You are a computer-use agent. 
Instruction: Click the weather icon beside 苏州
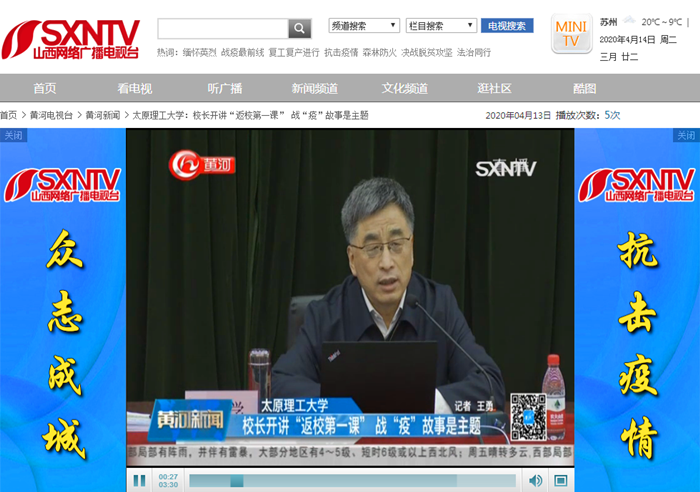point(629,21)
